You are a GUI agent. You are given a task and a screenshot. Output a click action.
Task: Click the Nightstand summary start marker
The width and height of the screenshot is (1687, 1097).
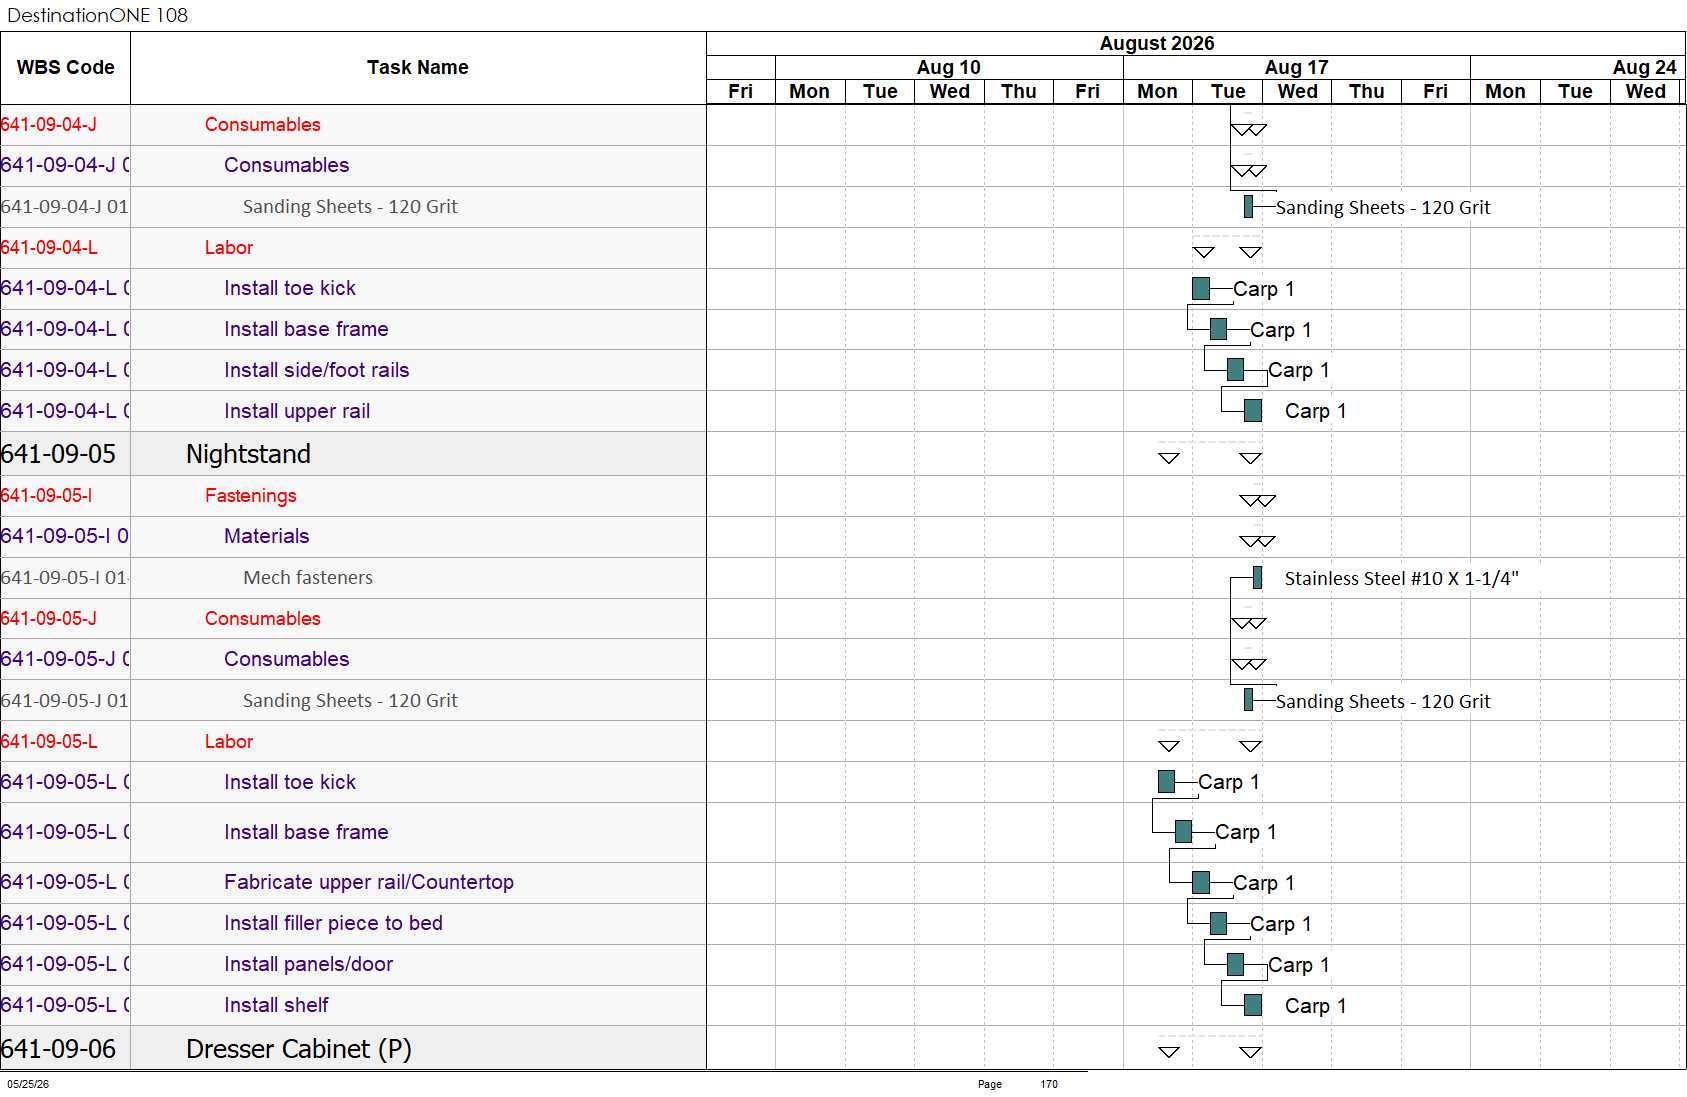[x=1169, y=458]
